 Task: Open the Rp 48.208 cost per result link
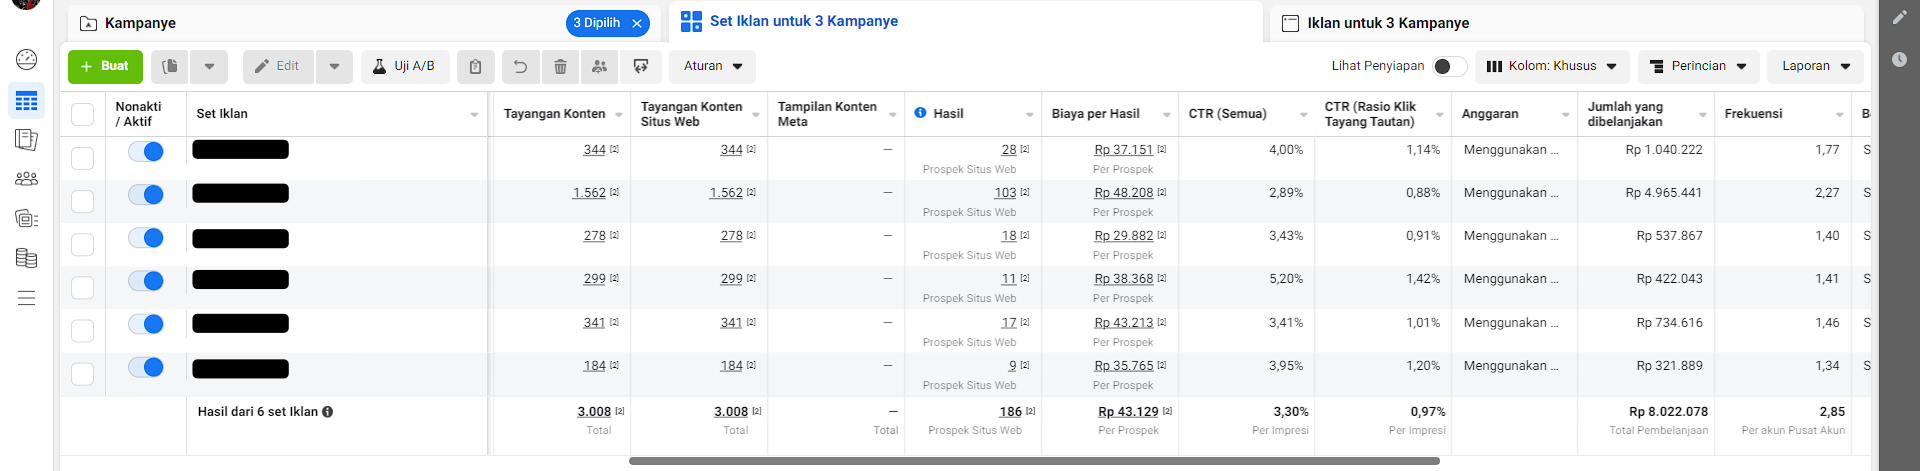pyautogui.click(x=1123, y=193)
